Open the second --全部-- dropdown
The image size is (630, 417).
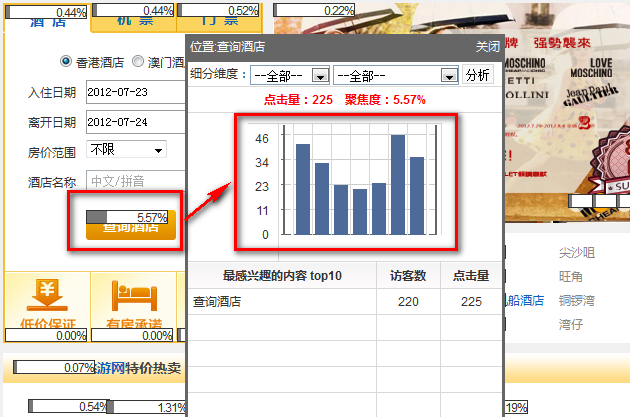point(396,75)
